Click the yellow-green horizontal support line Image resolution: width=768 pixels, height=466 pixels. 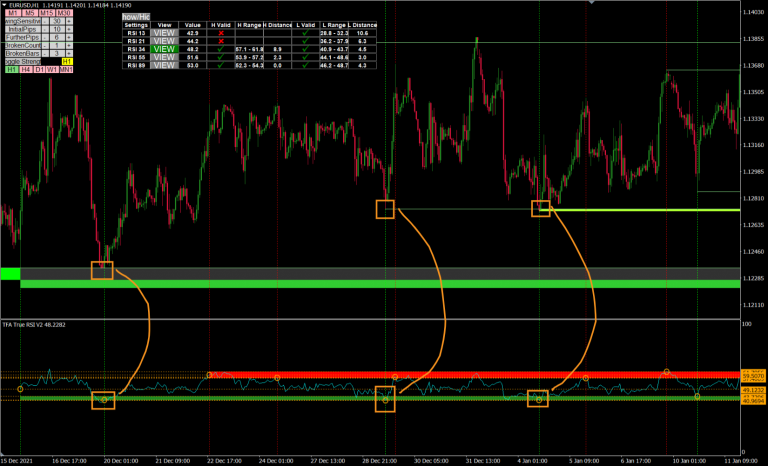[x=640, y=210]
